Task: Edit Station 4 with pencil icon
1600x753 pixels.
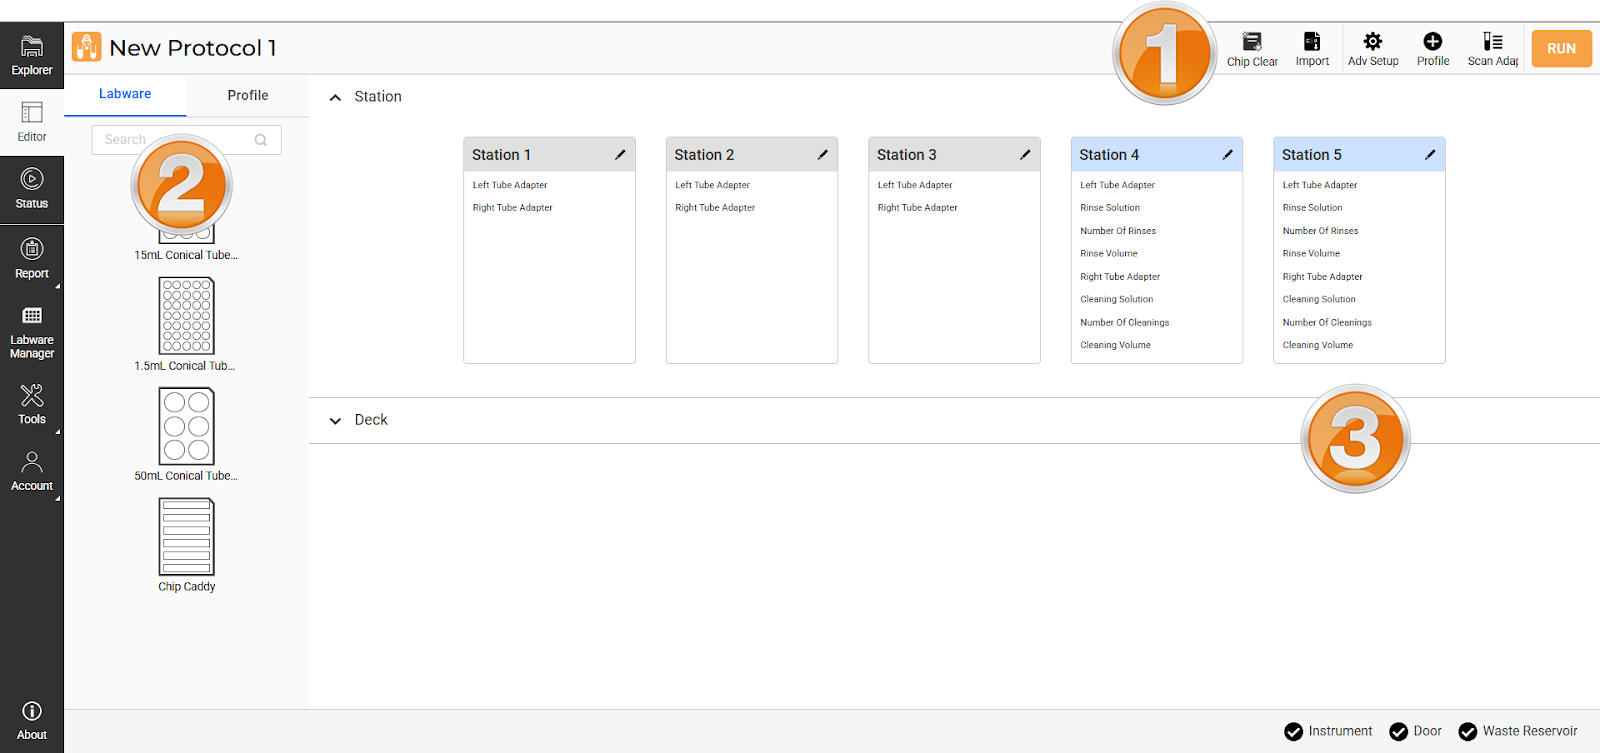Action: click(x=1227, y=155)
